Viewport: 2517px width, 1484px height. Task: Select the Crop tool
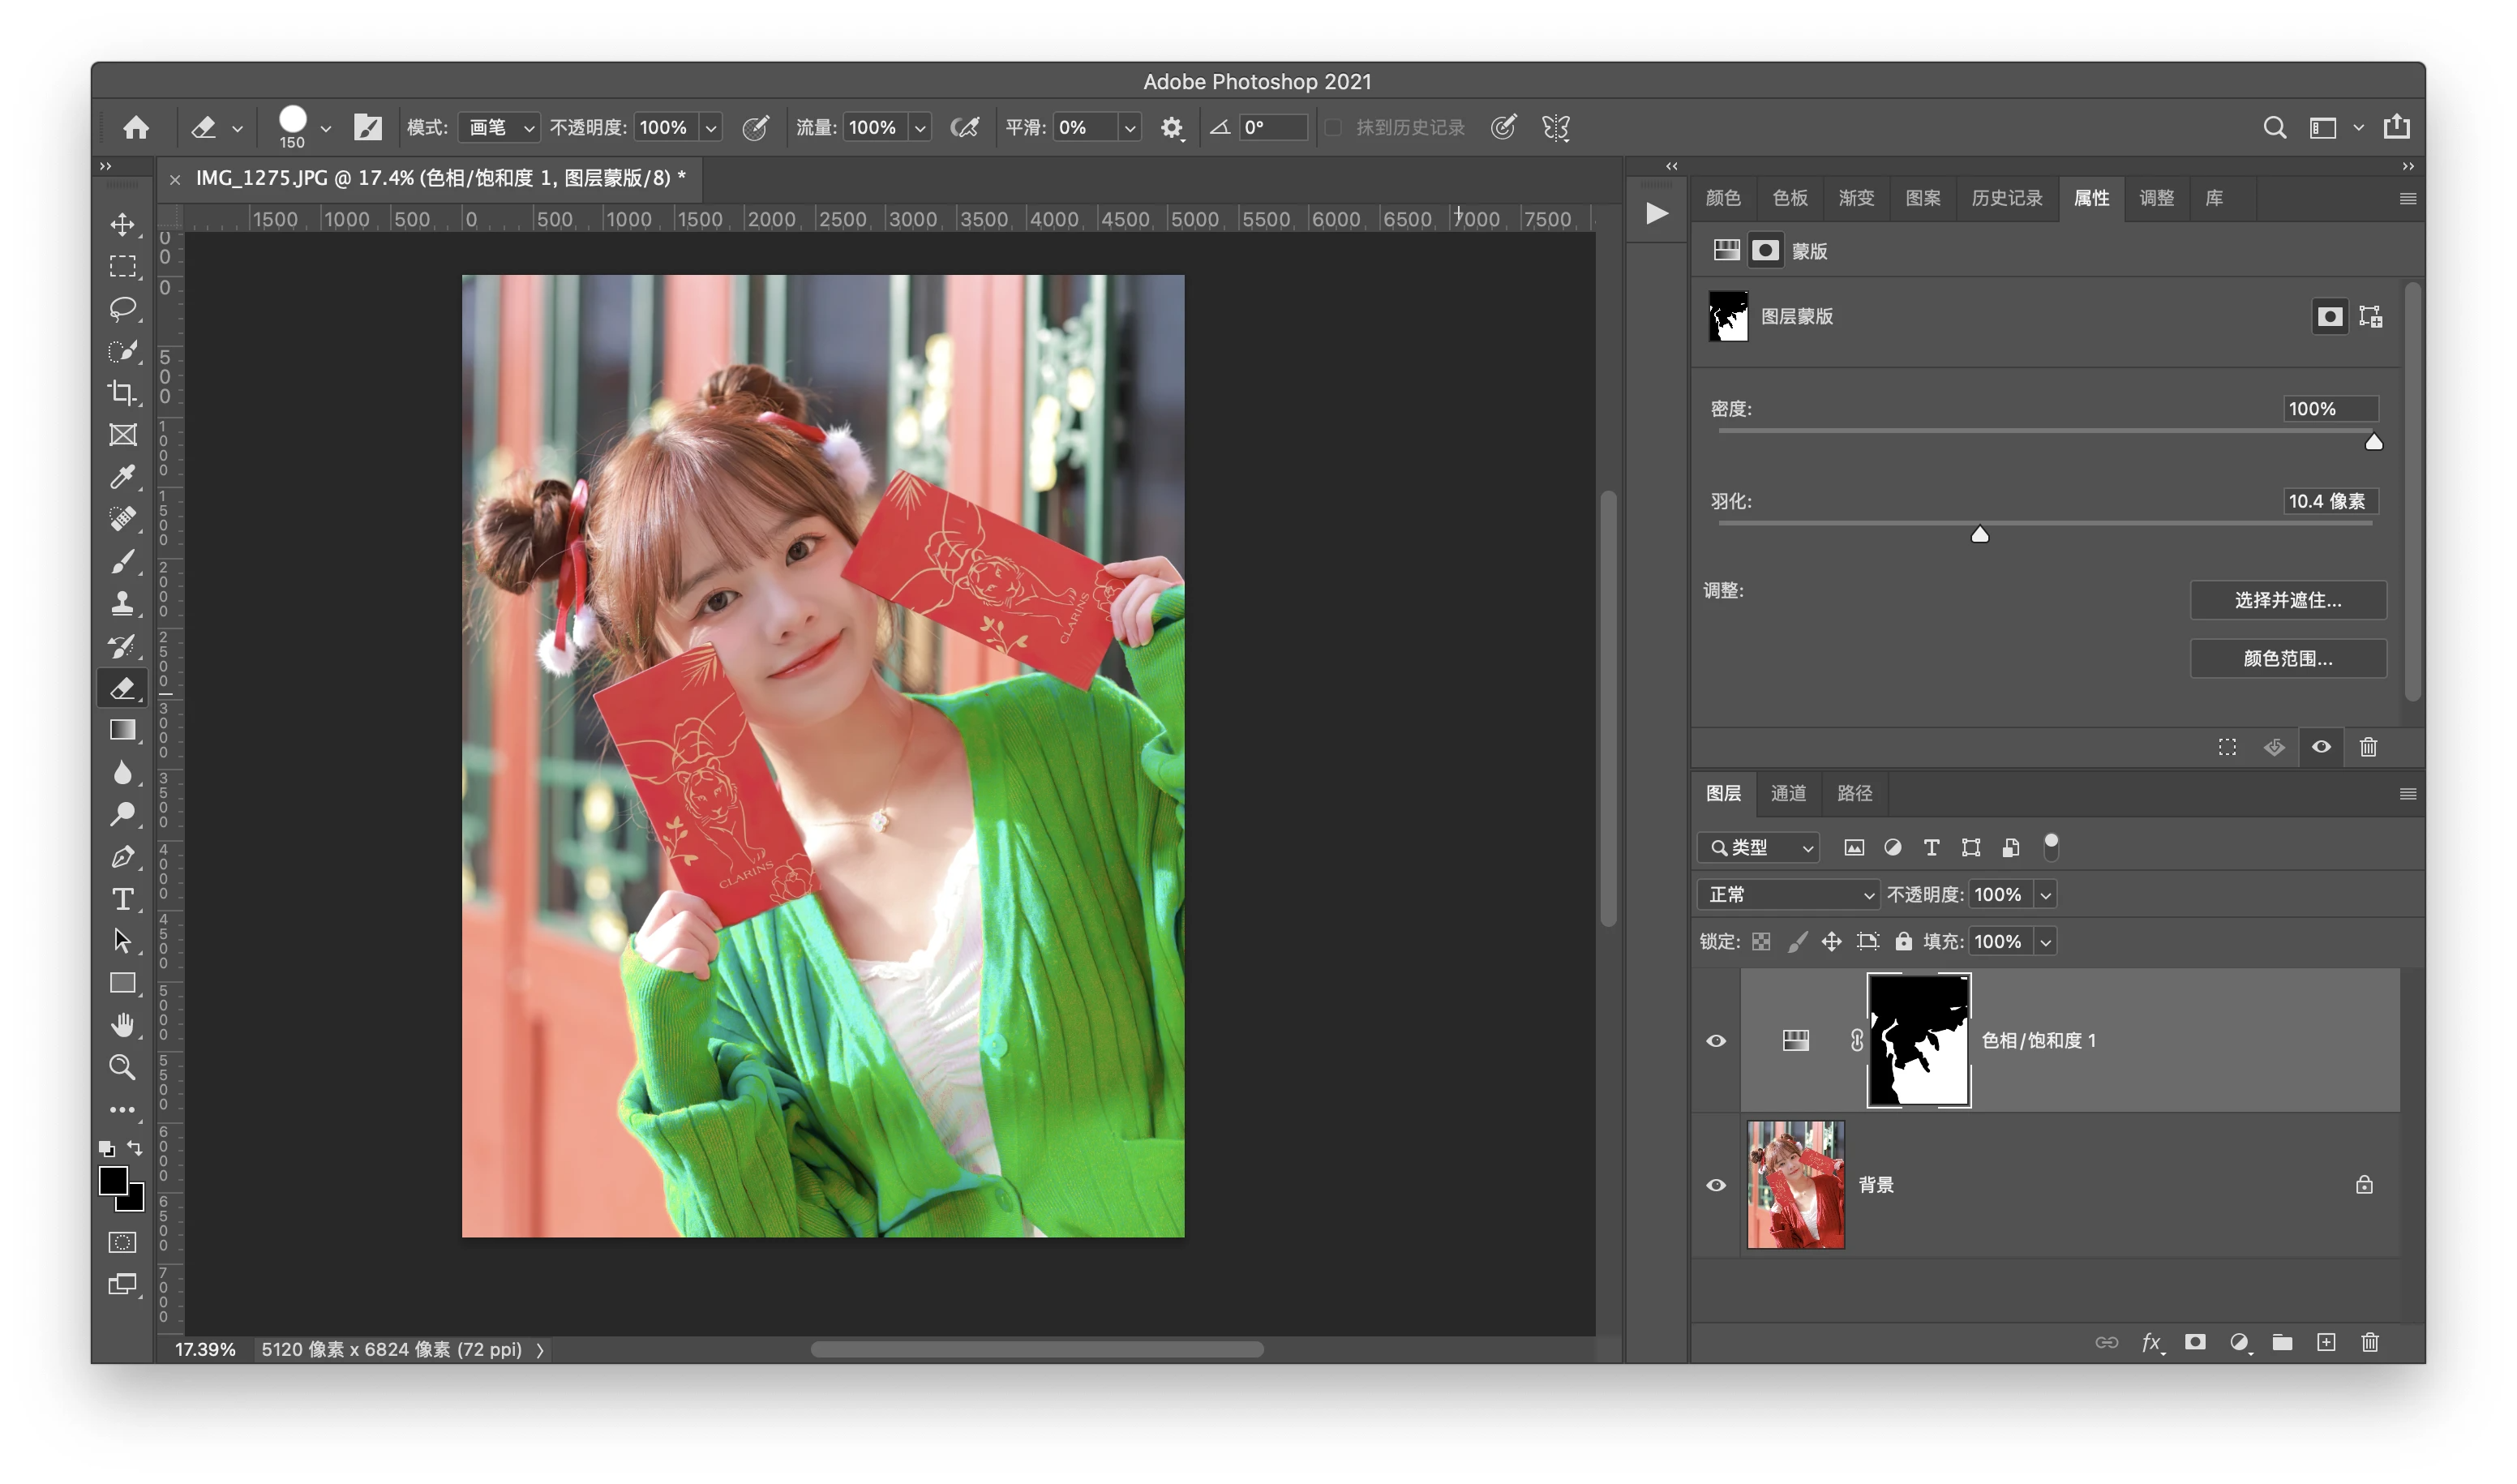click(x=123, y=393)
